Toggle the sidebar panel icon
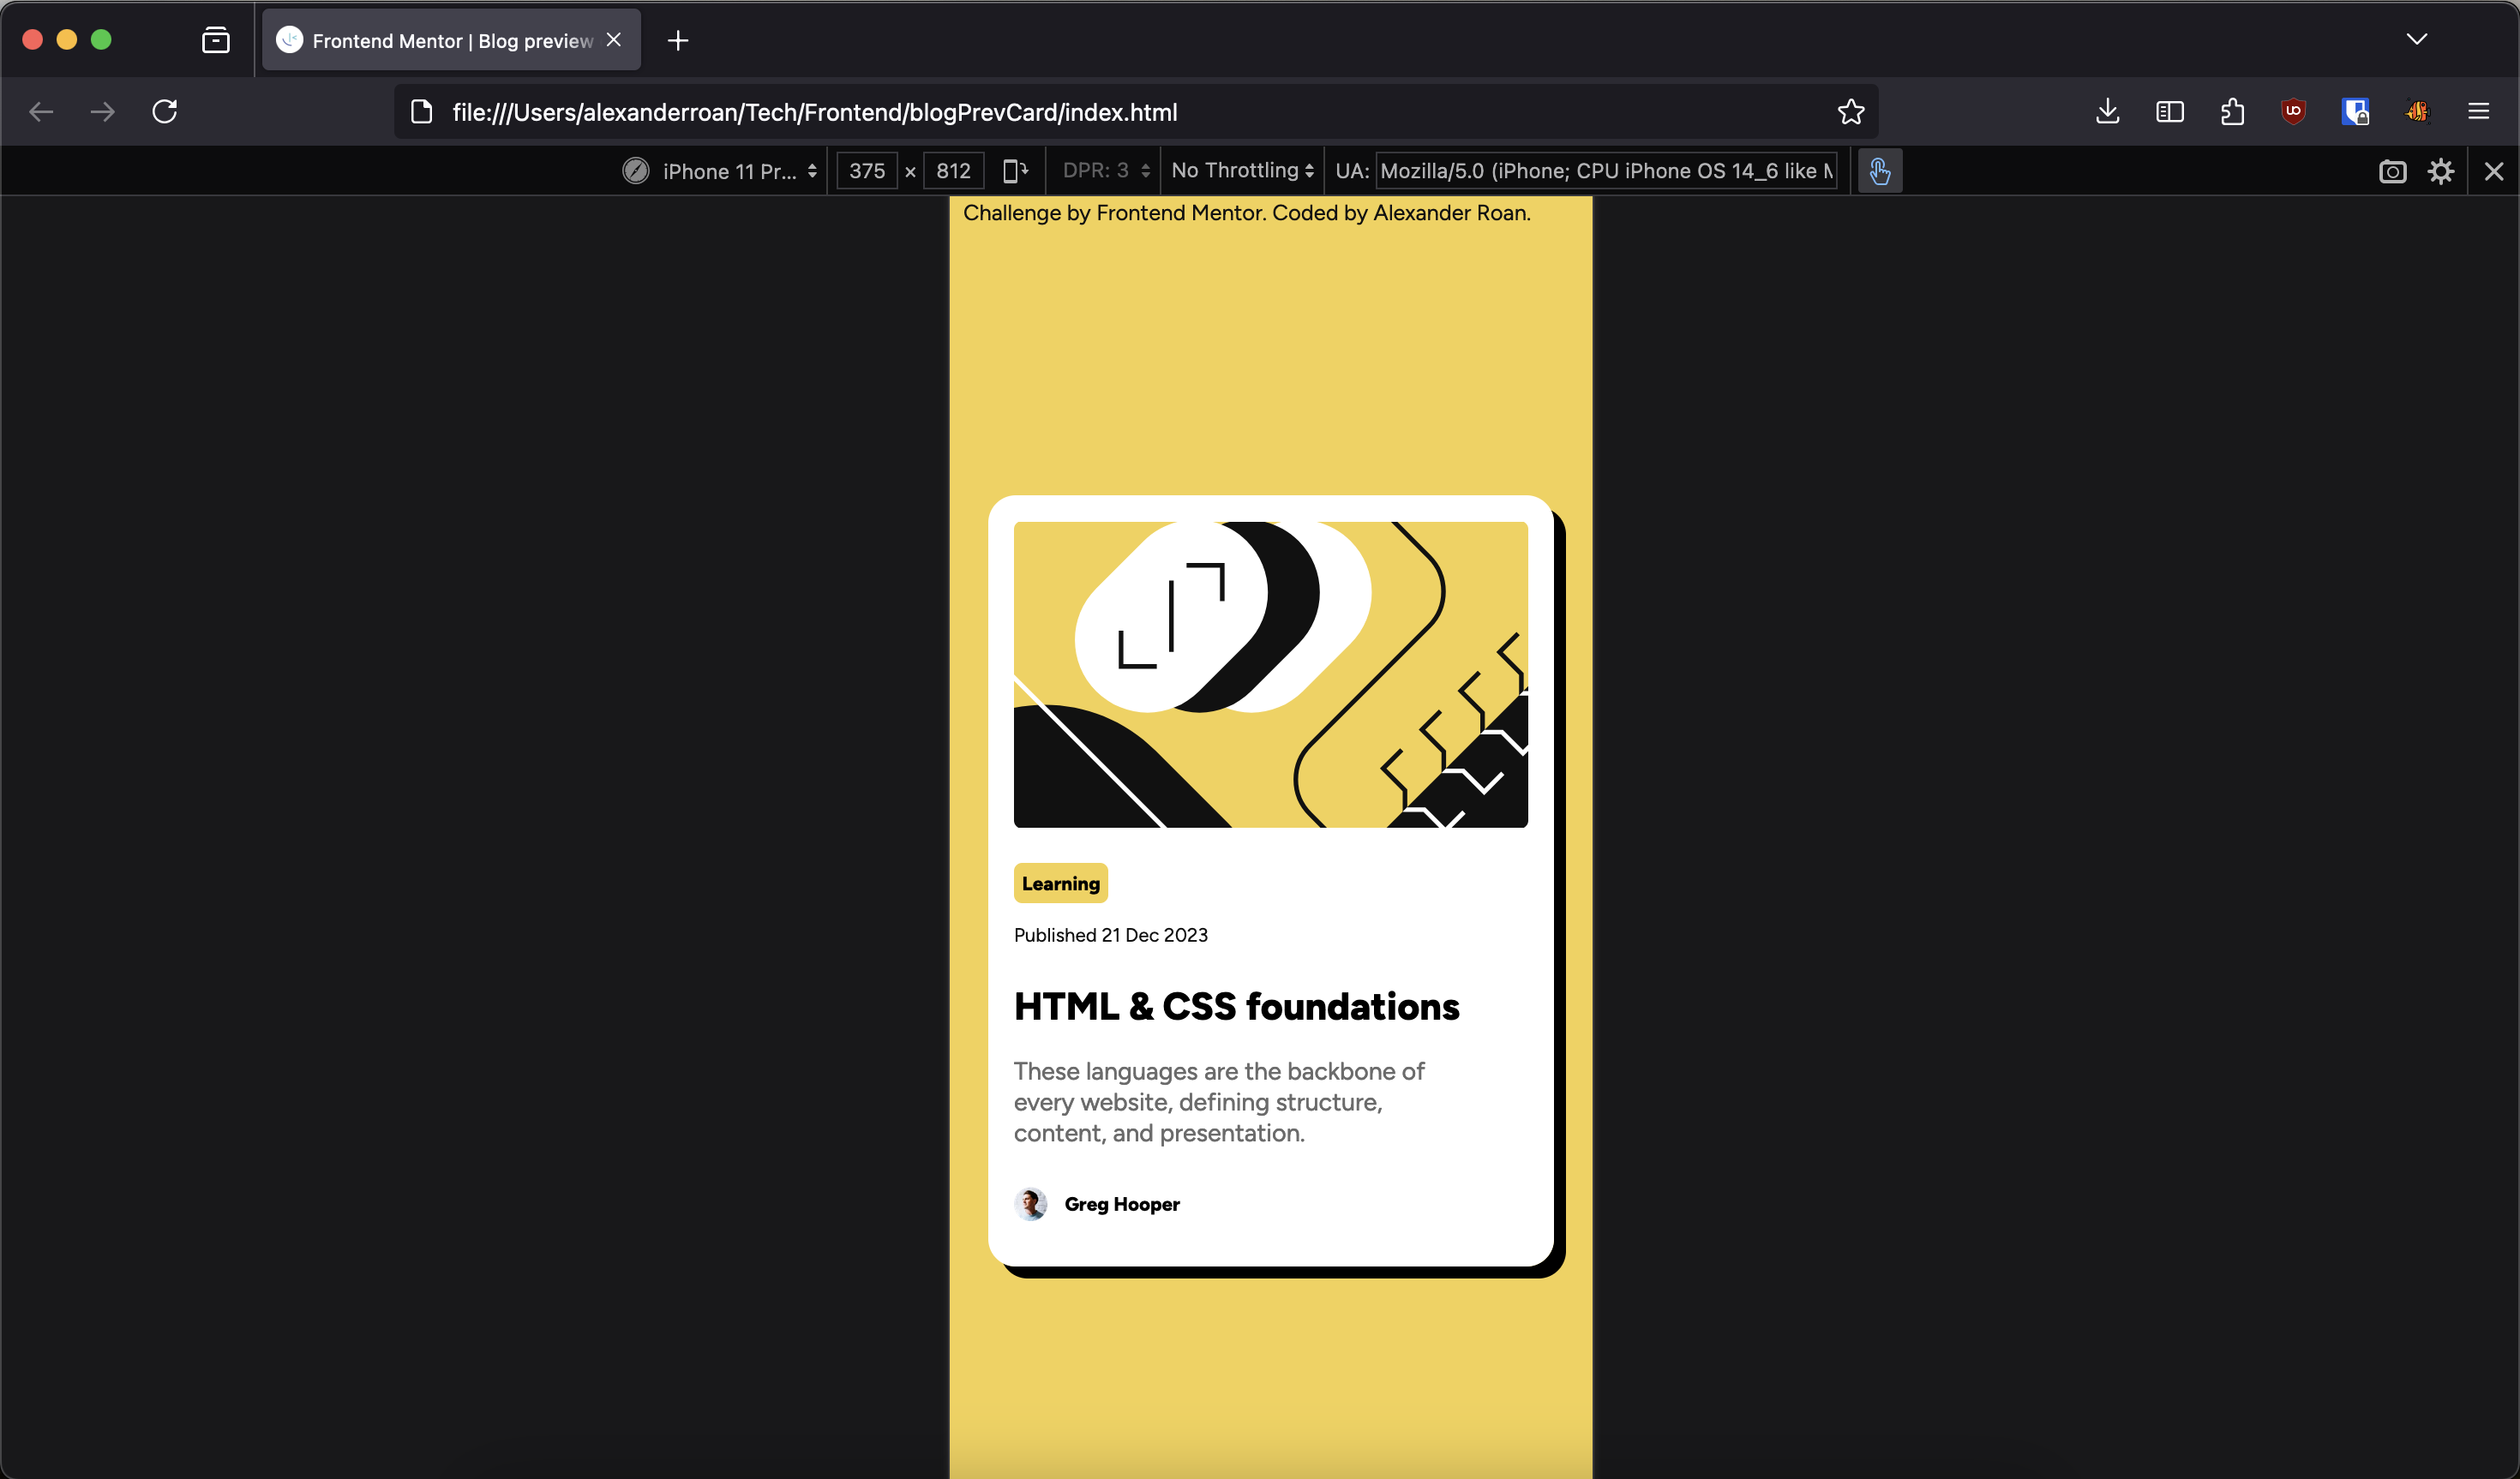This screenshot has height=1479, width=2520. click(2169, 111)
